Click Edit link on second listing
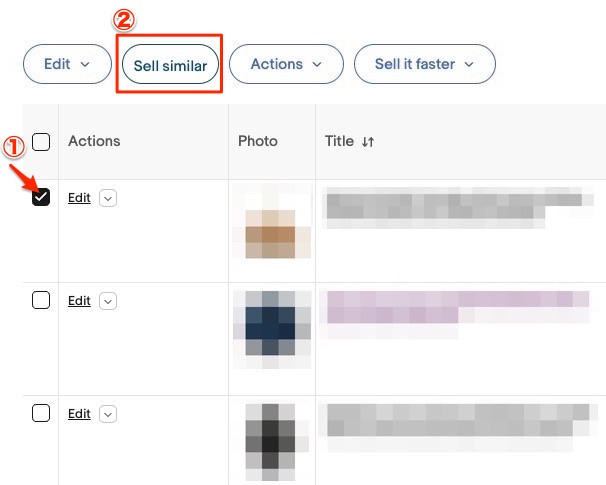606x485 pixels. tap(79, 300)
